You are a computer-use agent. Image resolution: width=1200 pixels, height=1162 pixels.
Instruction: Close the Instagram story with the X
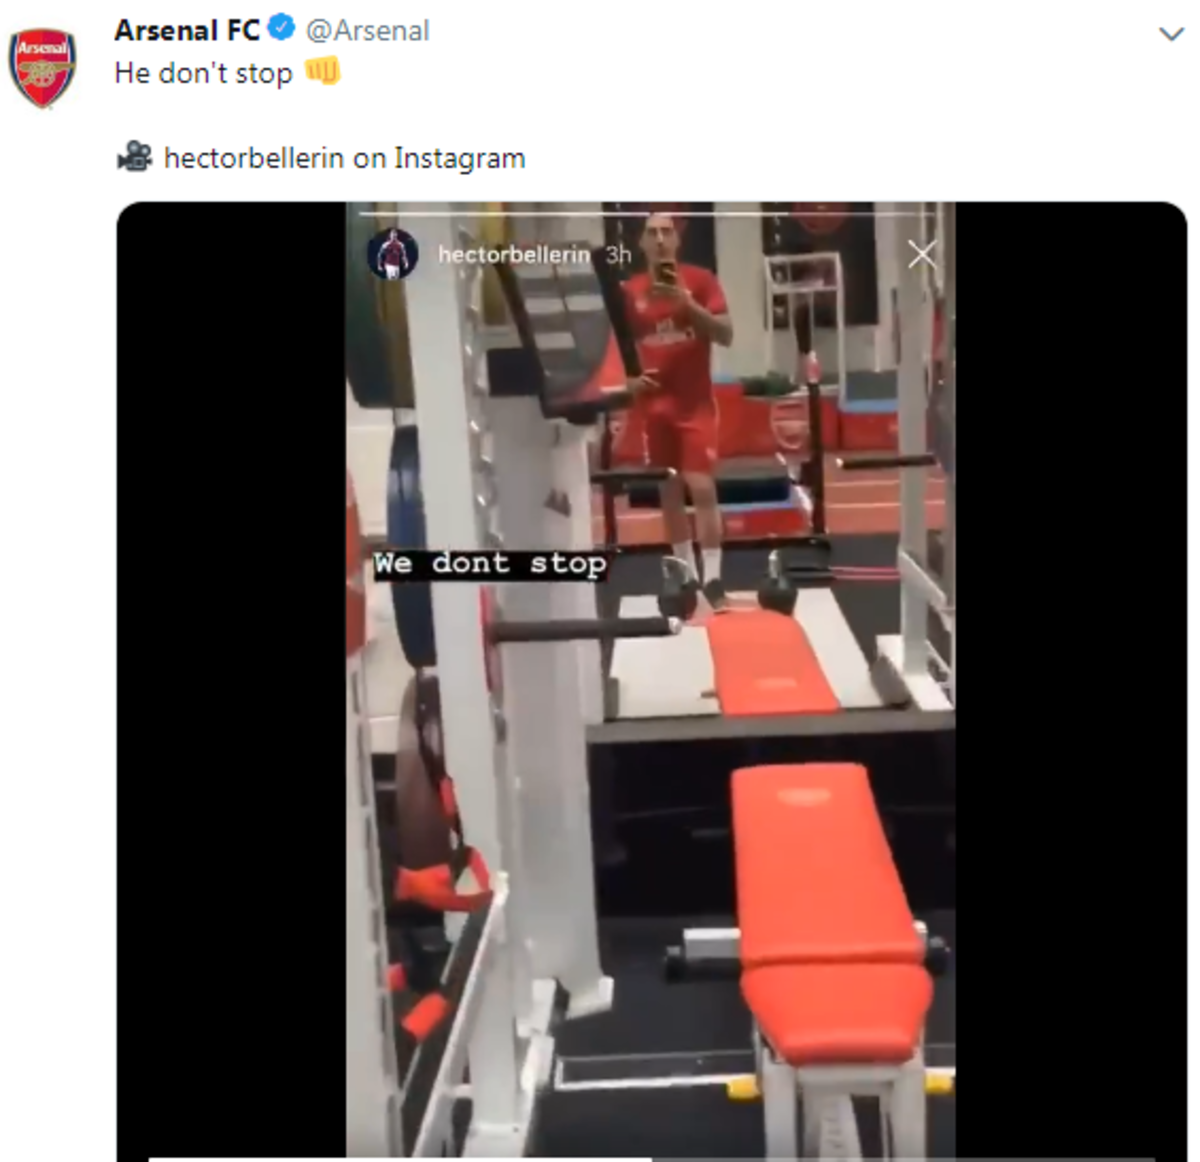tap(922, 254)
